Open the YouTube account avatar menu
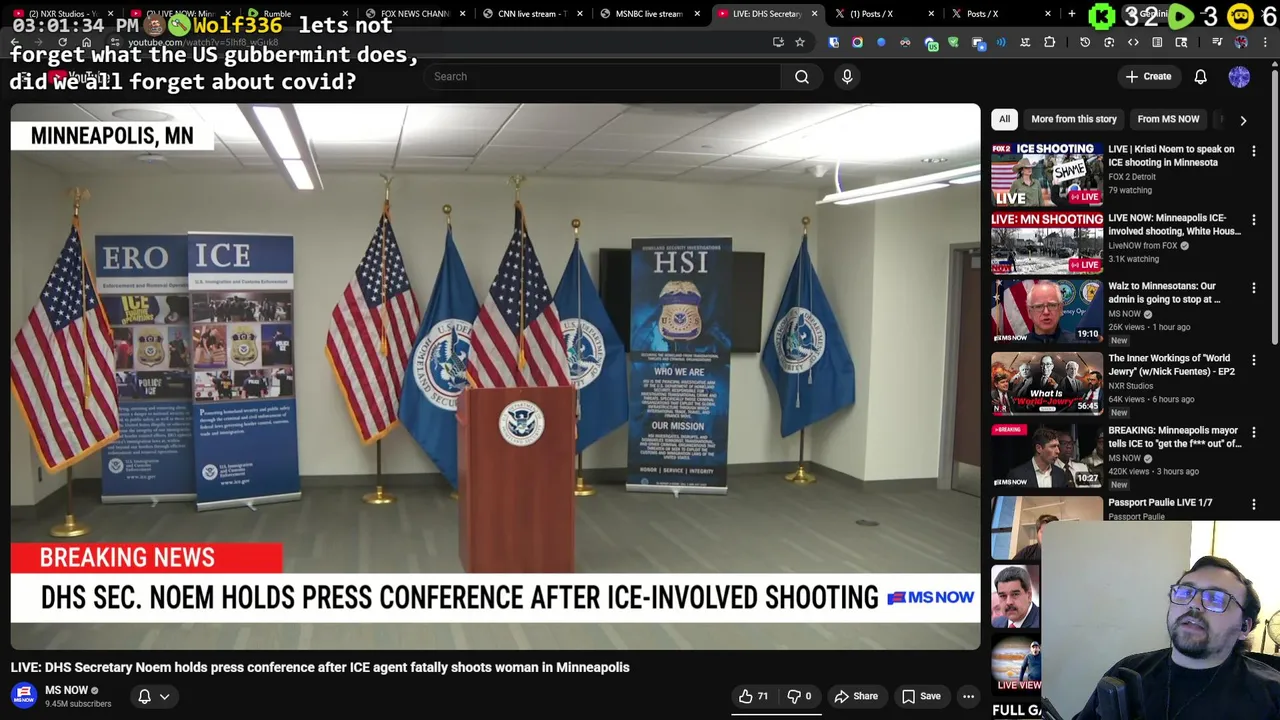Viewport: 1280px width, 720px height. 1239,76
